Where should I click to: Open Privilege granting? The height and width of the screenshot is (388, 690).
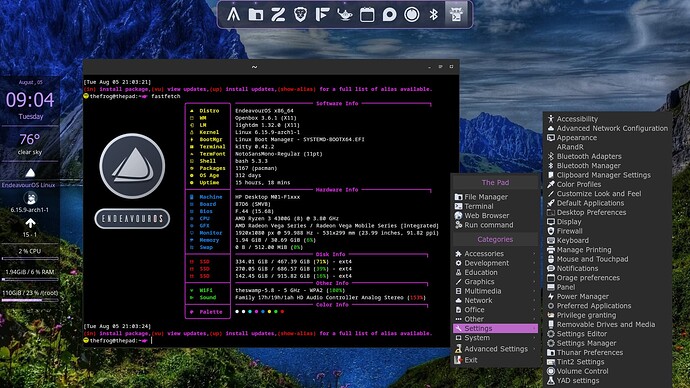pos(607,315)
